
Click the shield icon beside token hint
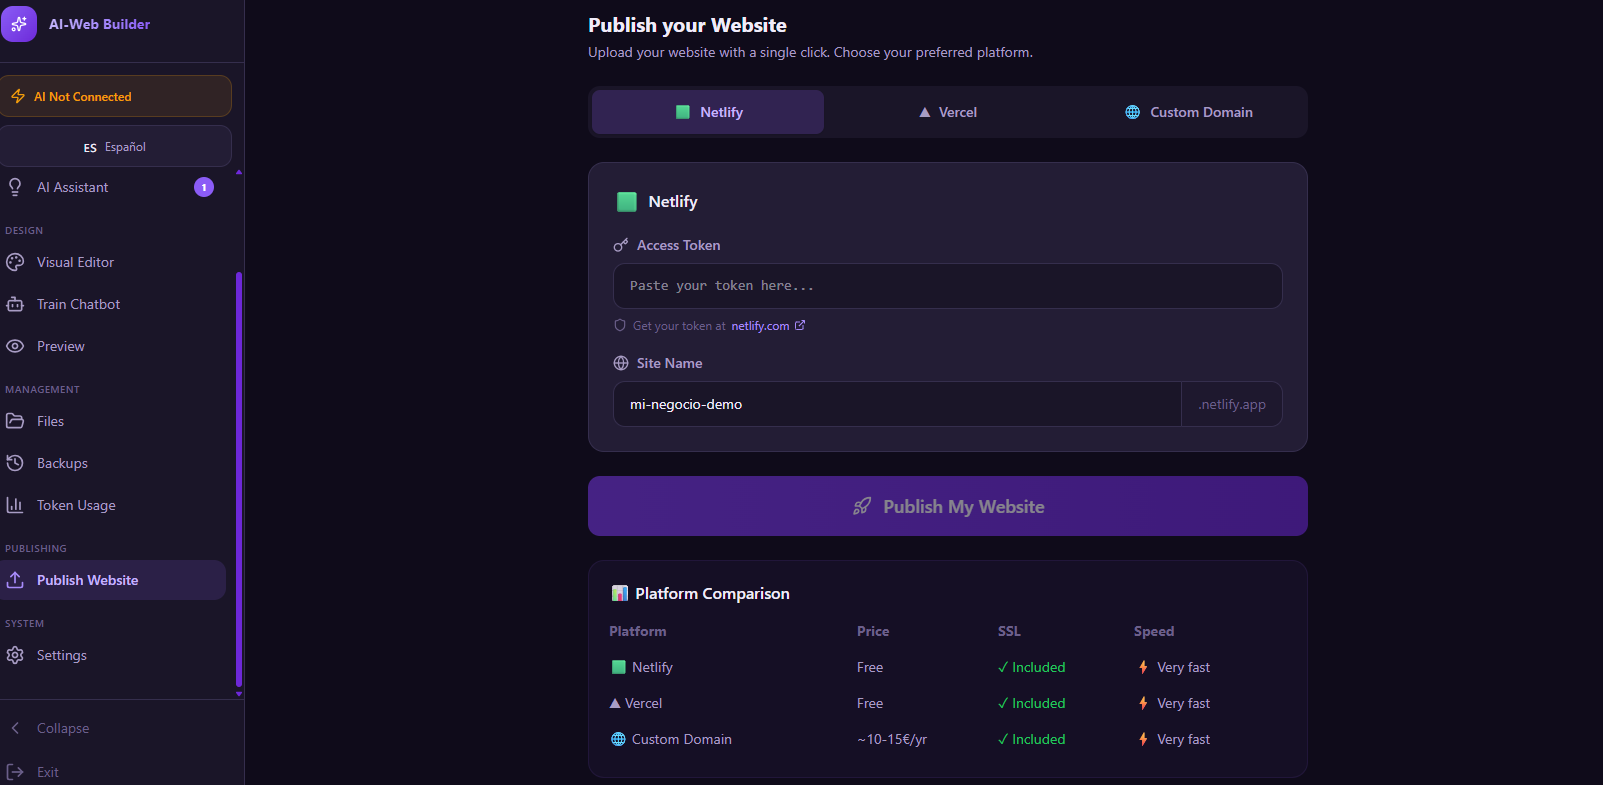[620, 325]
